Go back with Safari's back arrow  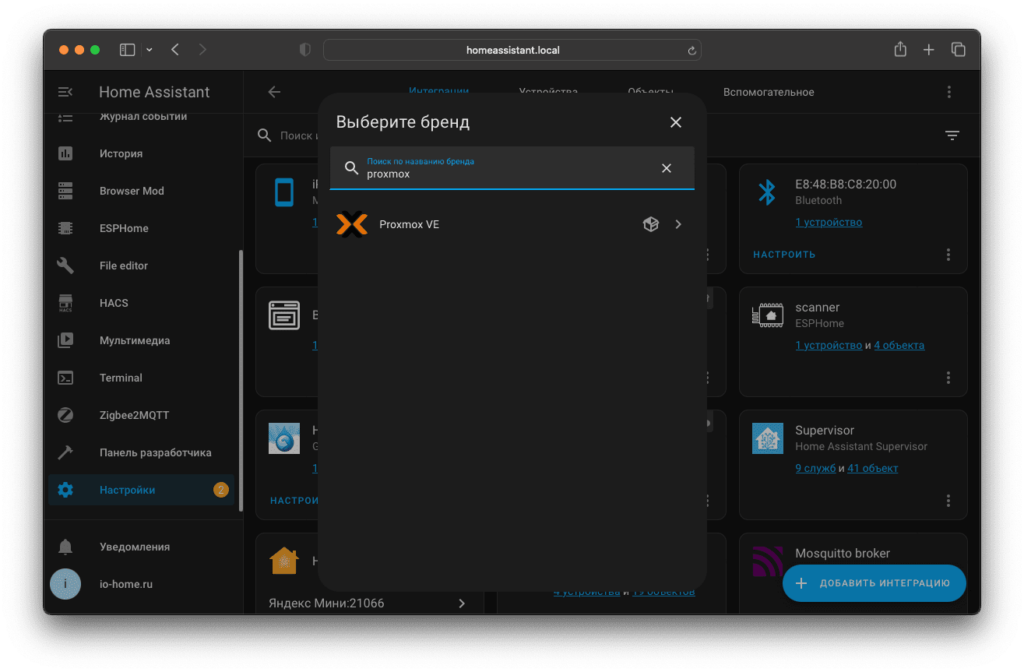click(175, 50)
